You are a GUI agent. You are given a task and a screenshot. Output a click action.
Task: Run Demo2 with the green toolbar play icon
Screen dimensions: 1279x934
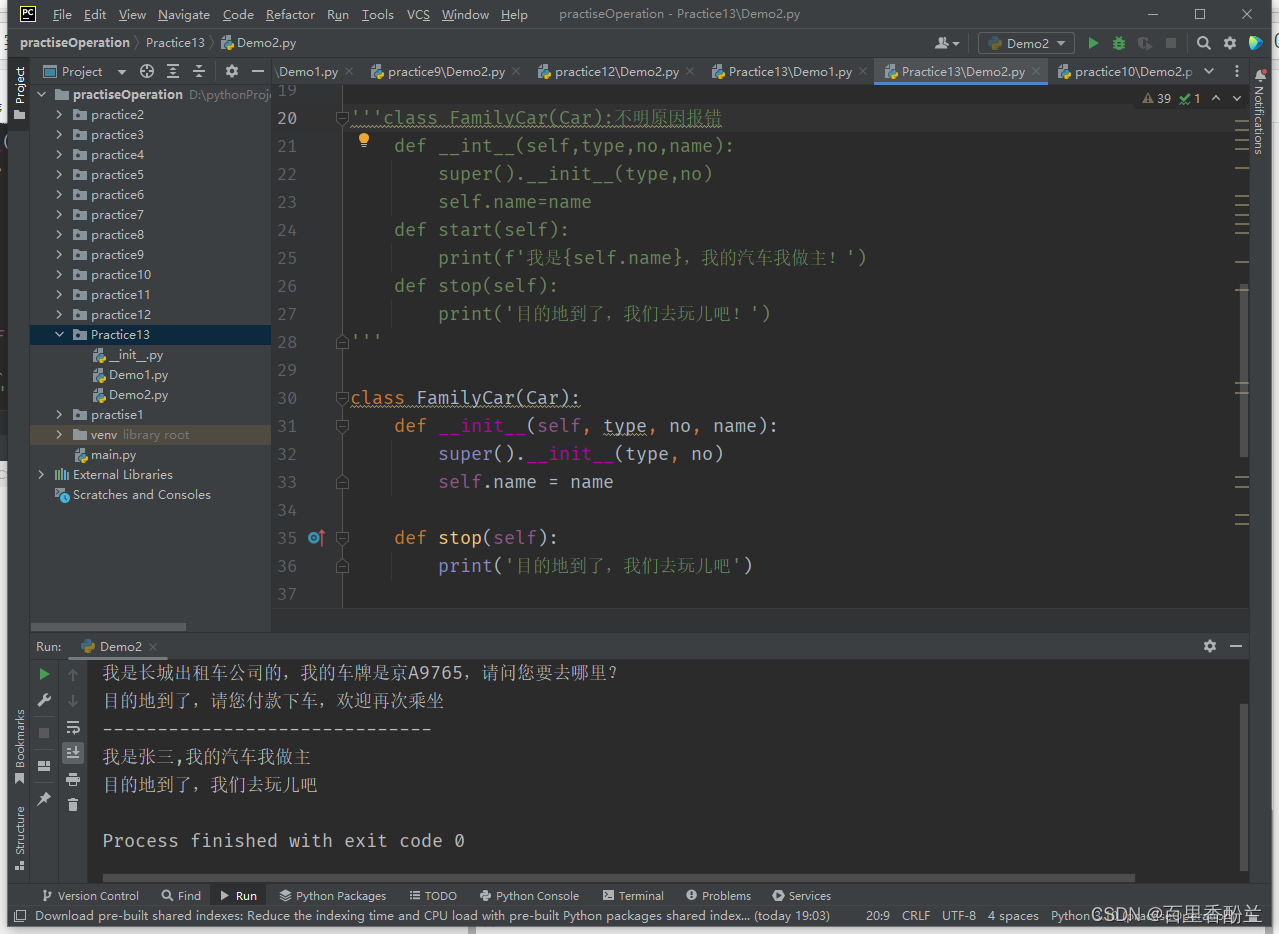click(1093, 43)
